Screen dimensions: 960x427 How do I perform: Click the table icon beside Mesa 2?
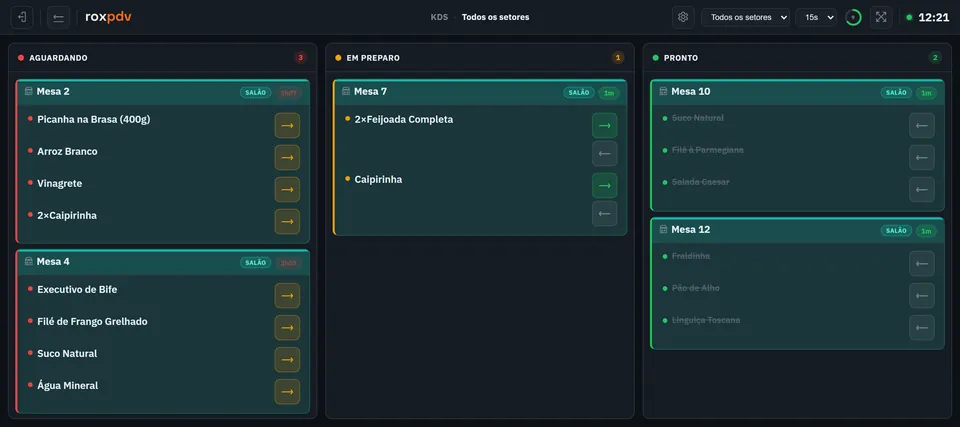pyautogui.click(x=28, y=91)
